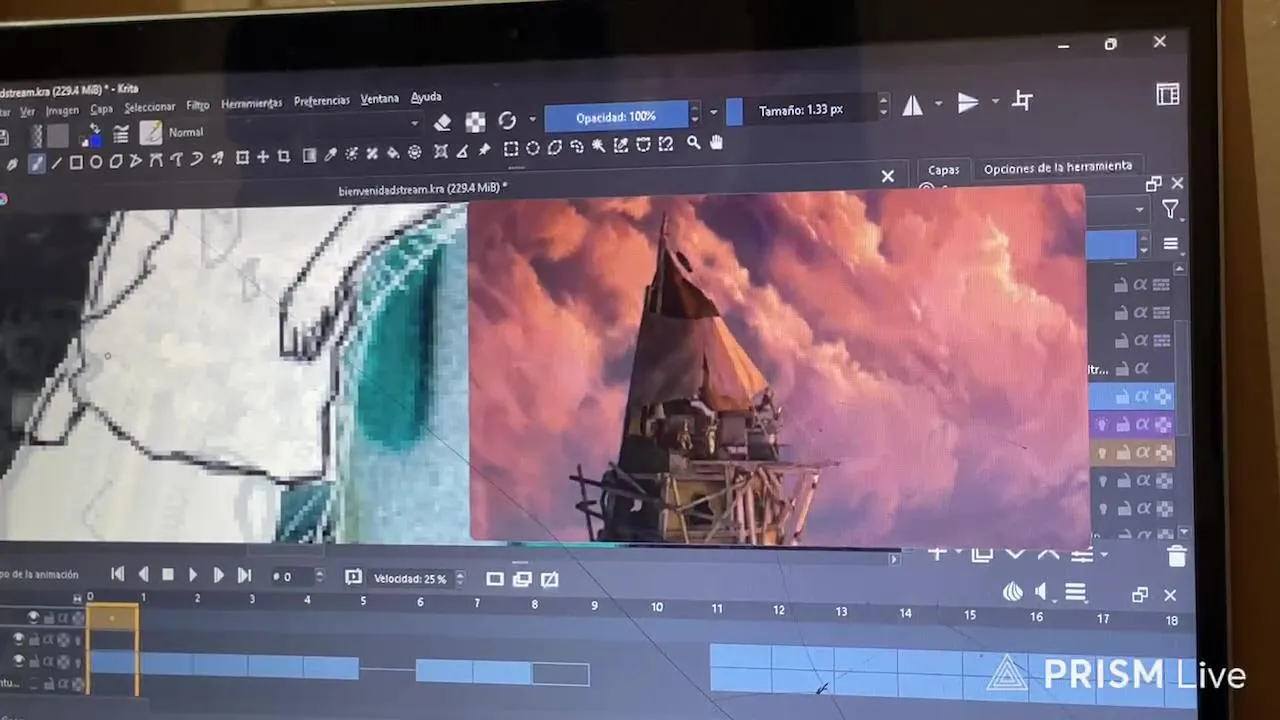Select the Rectangle shape tool
The height and width of the screenshot is (720, 1280).
coord(76,162)
